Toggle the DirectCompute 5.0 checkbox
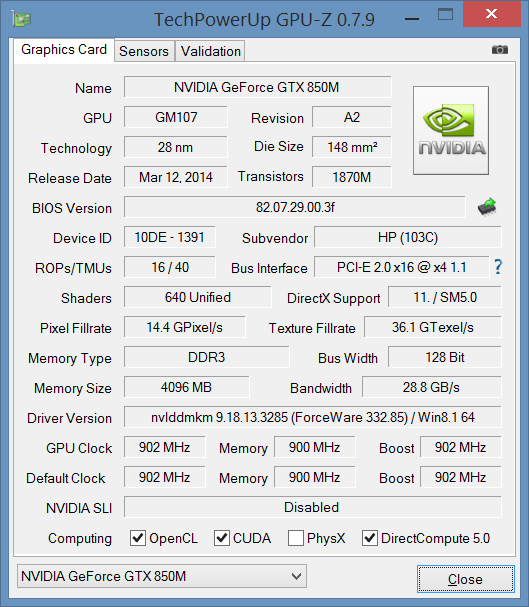The image size is (529, 607). (x=370, y=538)
